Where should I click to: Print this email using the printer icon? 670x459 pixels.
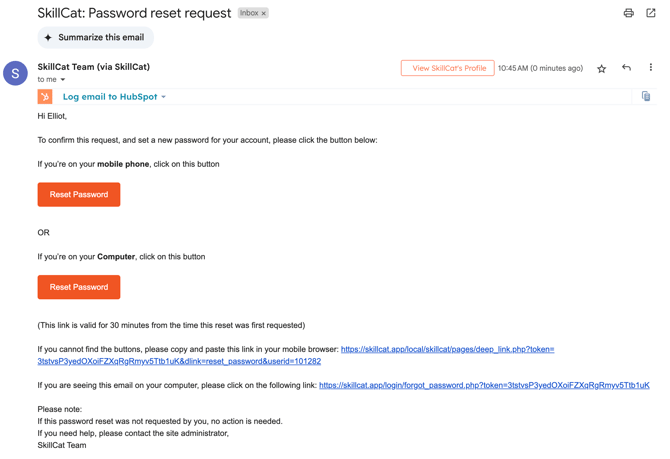628,13
